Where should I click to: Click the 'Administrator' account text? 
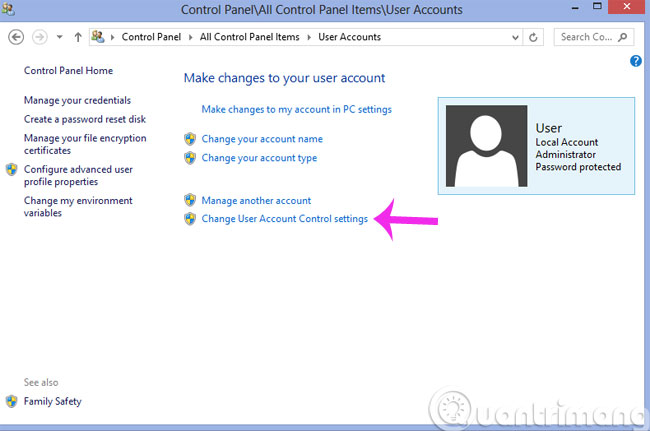click(565, 155)
